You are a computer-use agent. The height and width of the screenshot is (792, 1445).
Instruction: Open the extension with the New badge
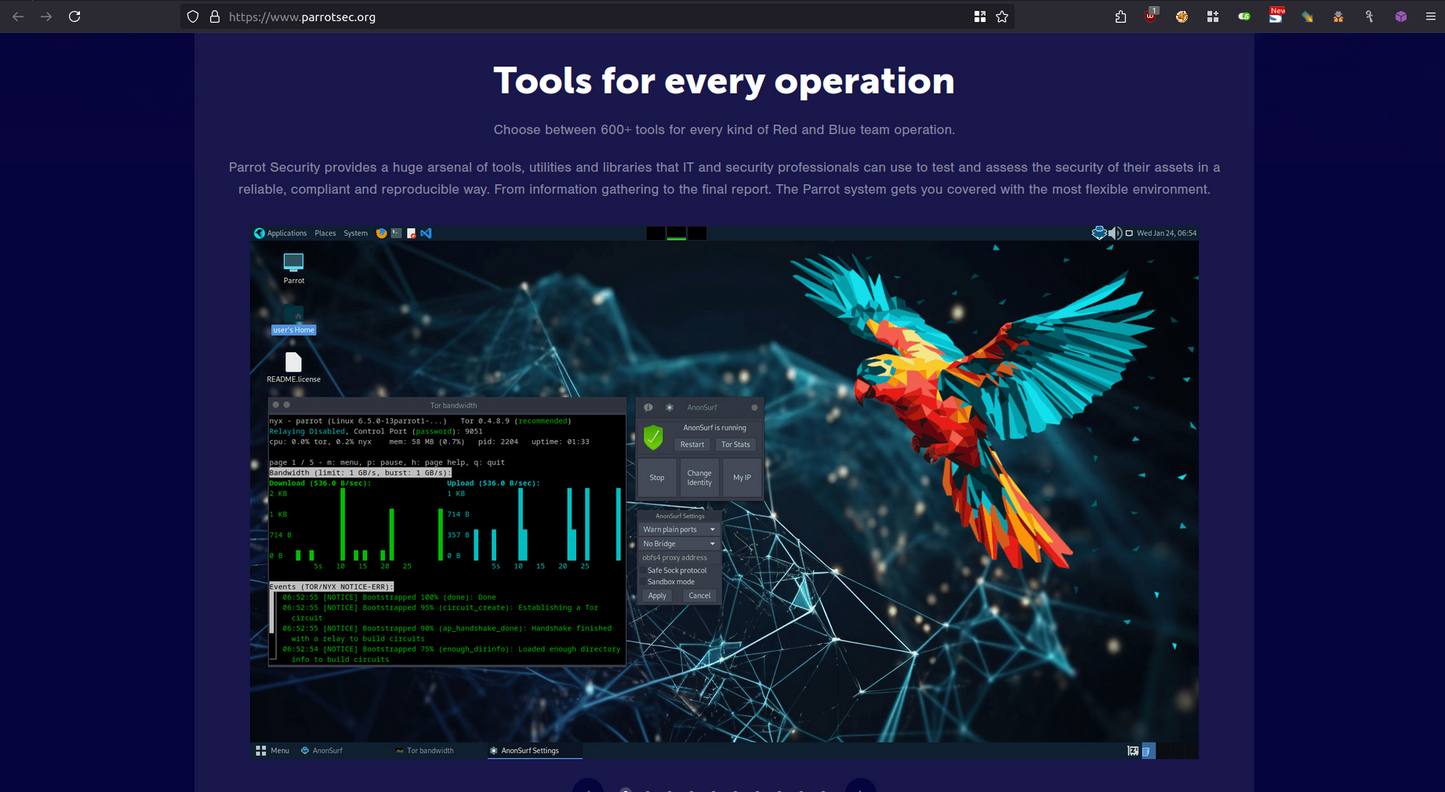pos(1276,15)
